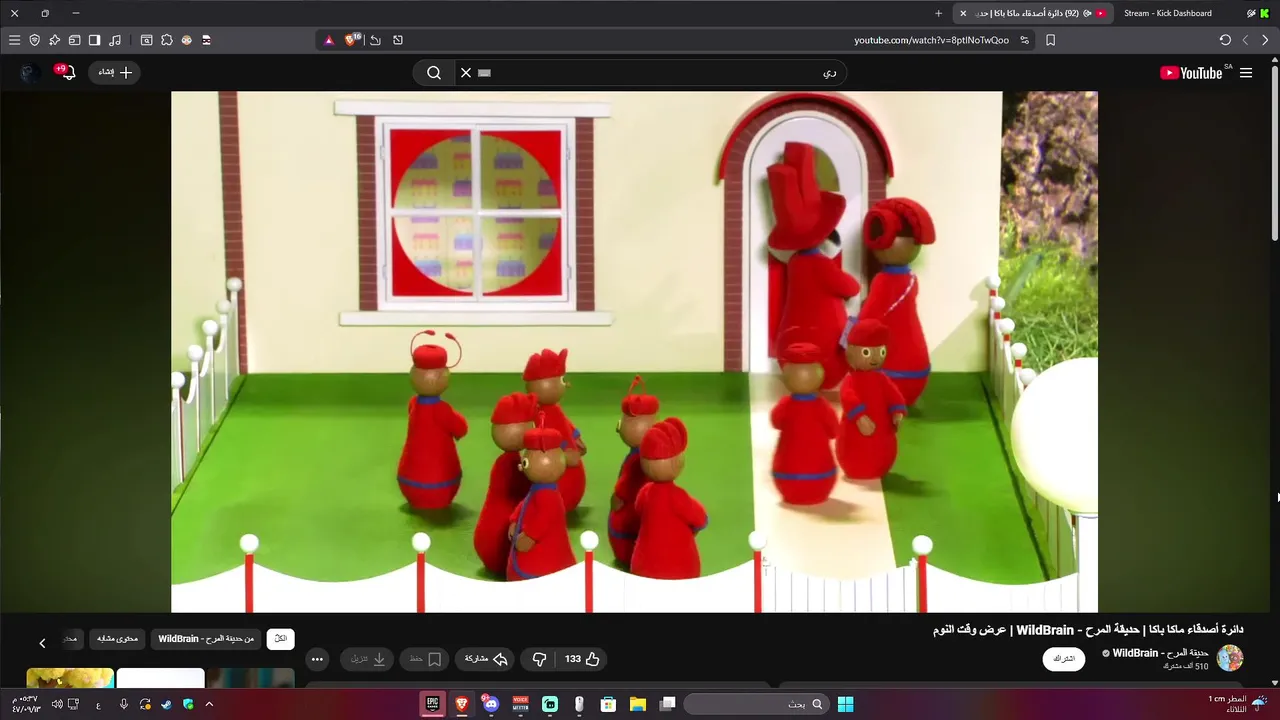This screenshot has width=1280, height=720.
Task: Open the YouTube guide hamburger menu
Action: click(x=1246, y=73)
